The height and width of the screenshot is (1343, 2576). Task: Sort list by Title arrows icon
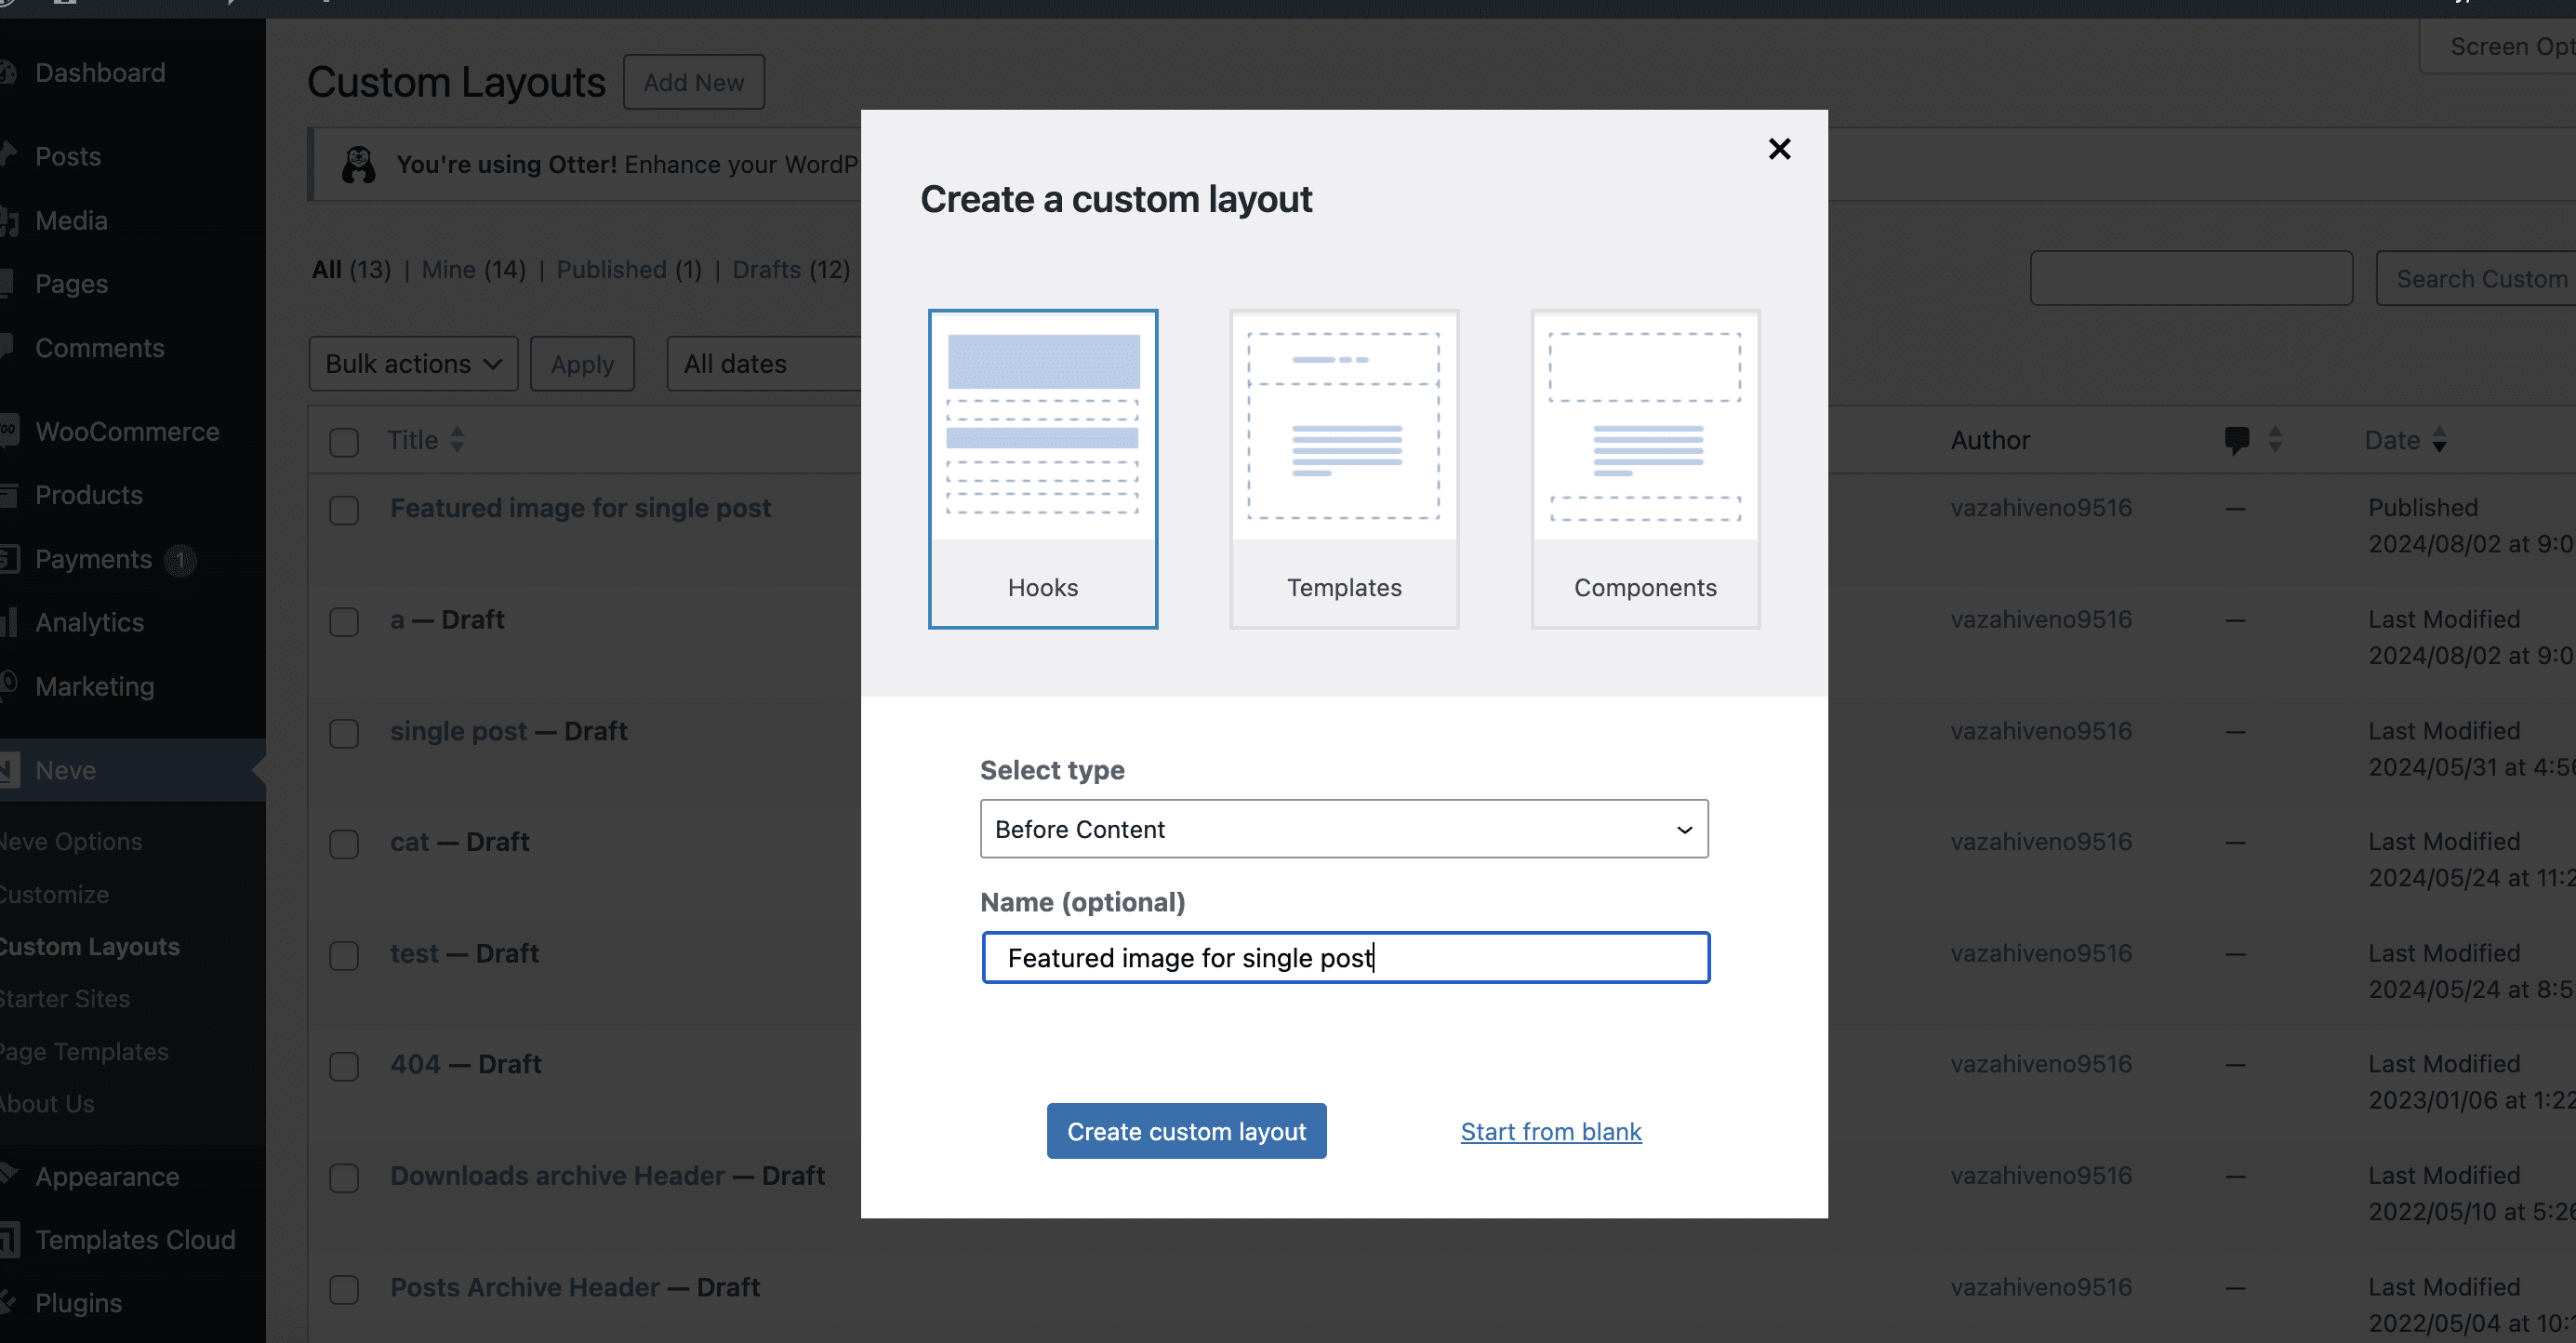coord(457,439)
